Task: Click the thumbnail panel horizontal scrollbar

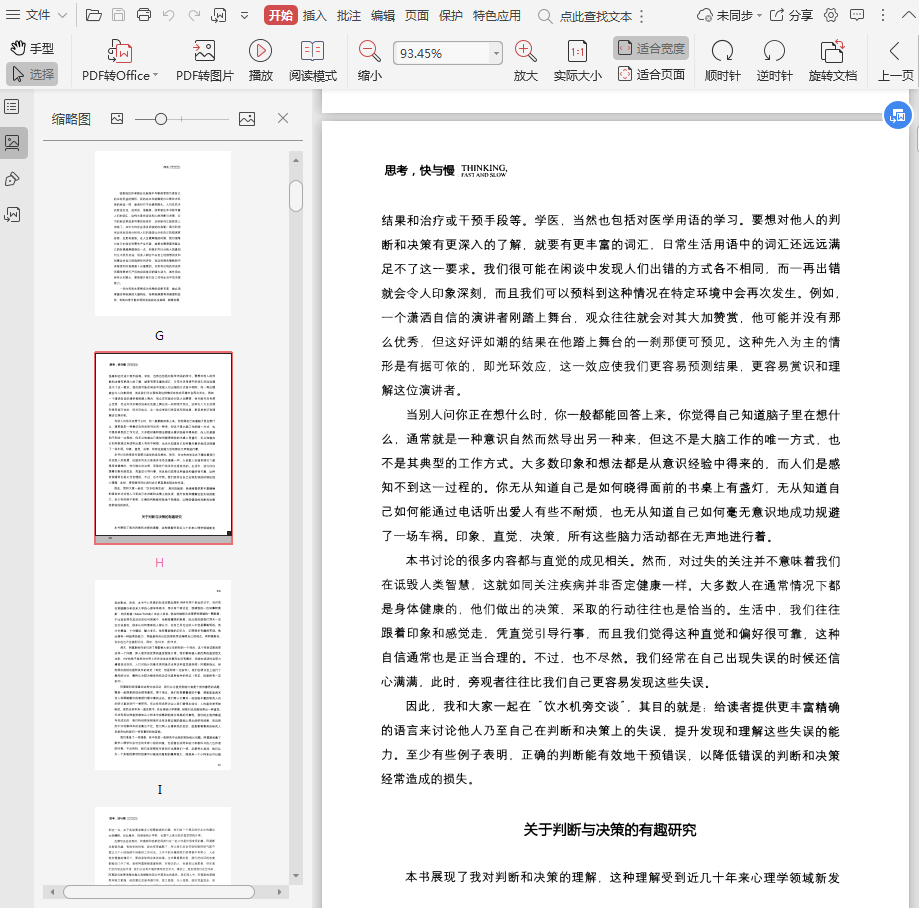Action: [159, 892]
